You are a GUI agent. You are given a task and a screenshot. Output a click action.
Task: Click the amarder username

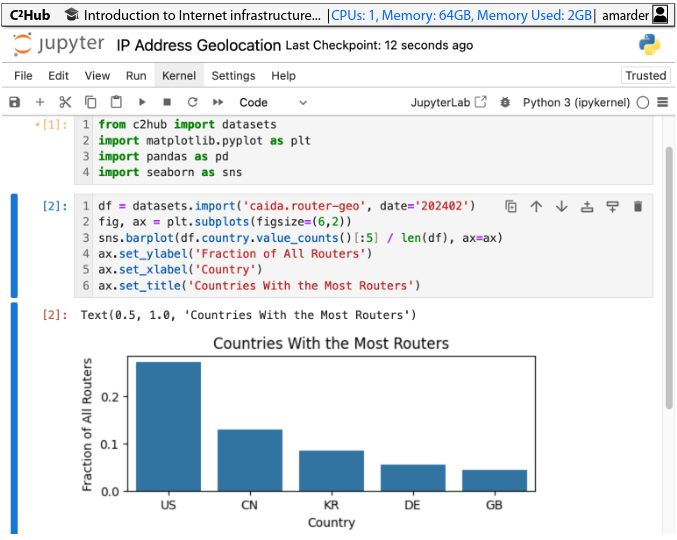coord(625,16)
